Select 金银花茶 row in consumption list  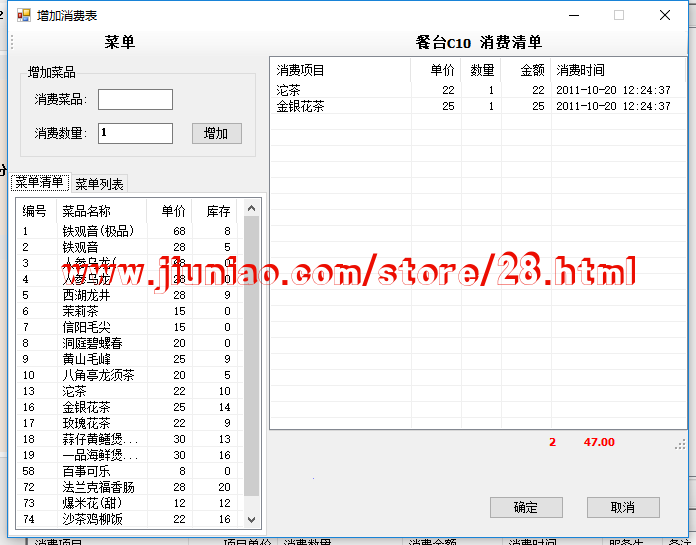click(478, 106)
